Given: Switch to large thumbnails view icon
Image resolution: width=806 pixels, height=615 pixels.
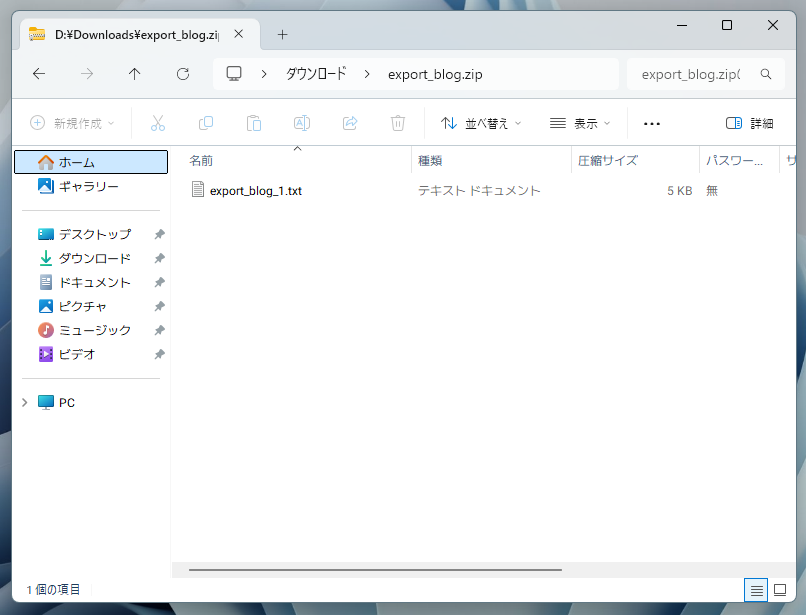Looking at the screenshot, I should pyautogui.click(x=780, y=589).
